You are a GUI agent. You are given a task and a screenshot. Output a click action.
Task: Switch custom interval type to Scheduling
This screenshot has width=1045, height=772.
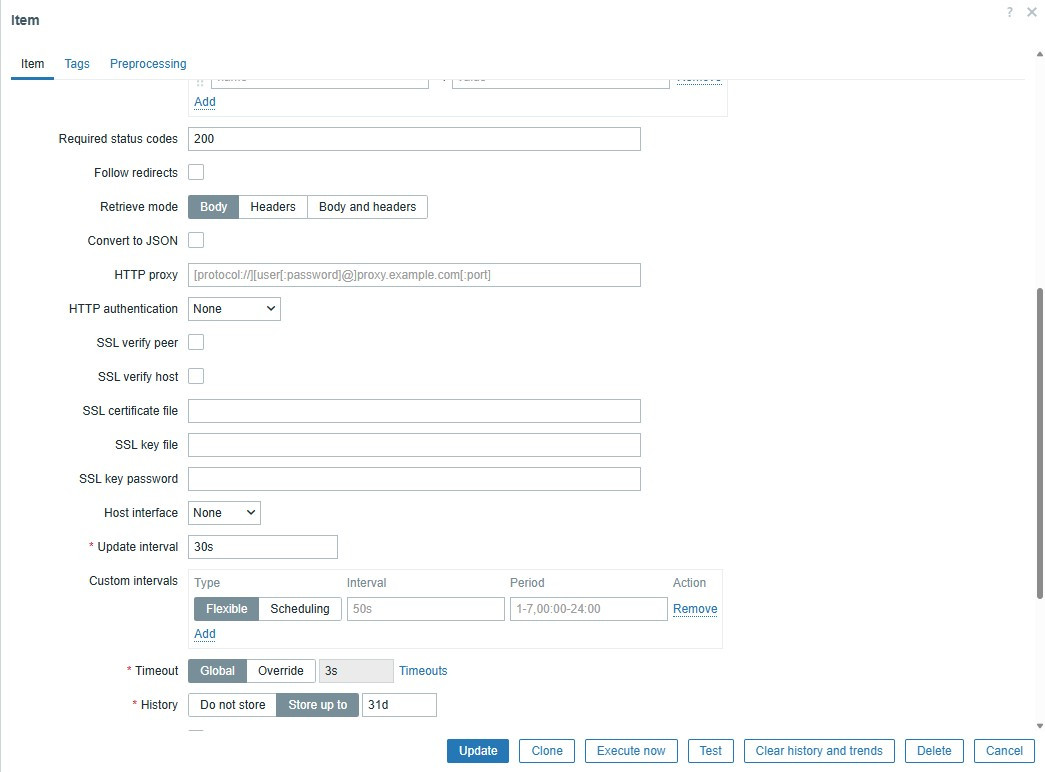click(302, 608)
